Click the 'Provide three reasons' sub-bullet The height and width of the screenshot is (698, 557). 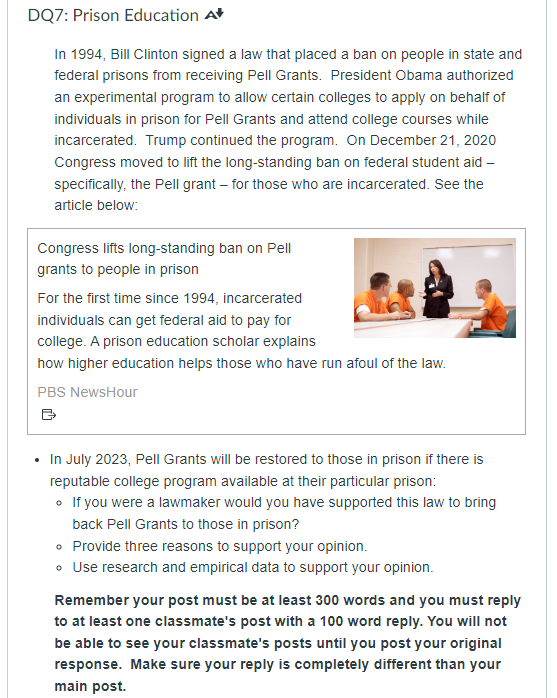(x=220, y=546)
